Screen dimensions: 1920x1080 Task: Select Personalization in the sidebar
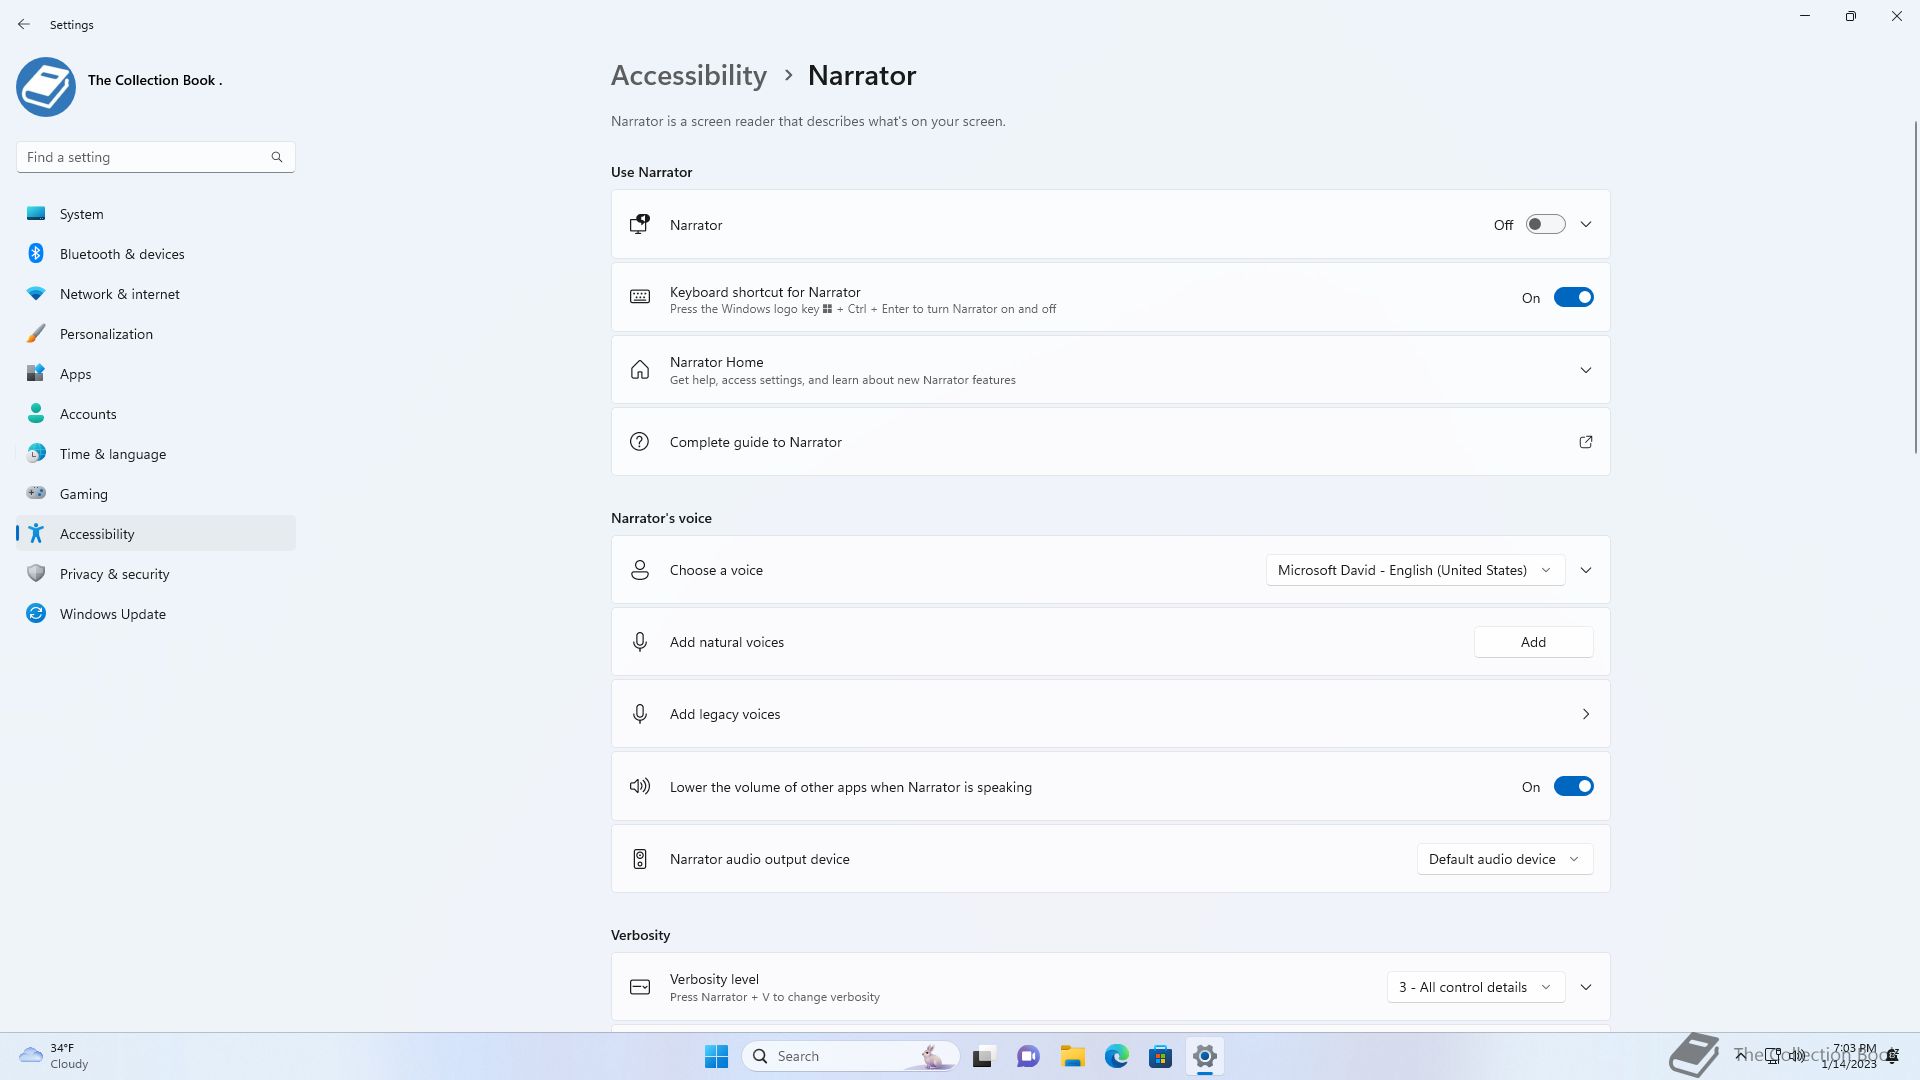(x=155, y=334)
